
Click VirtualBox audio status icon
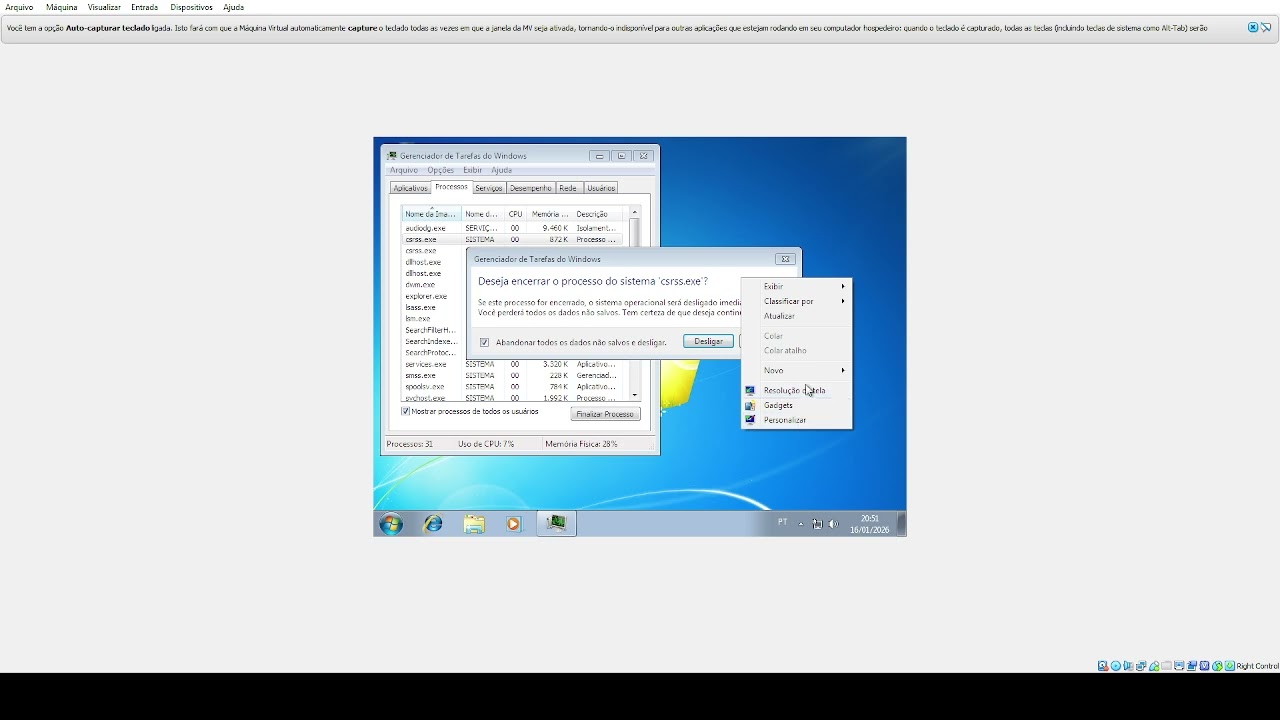1128,666
